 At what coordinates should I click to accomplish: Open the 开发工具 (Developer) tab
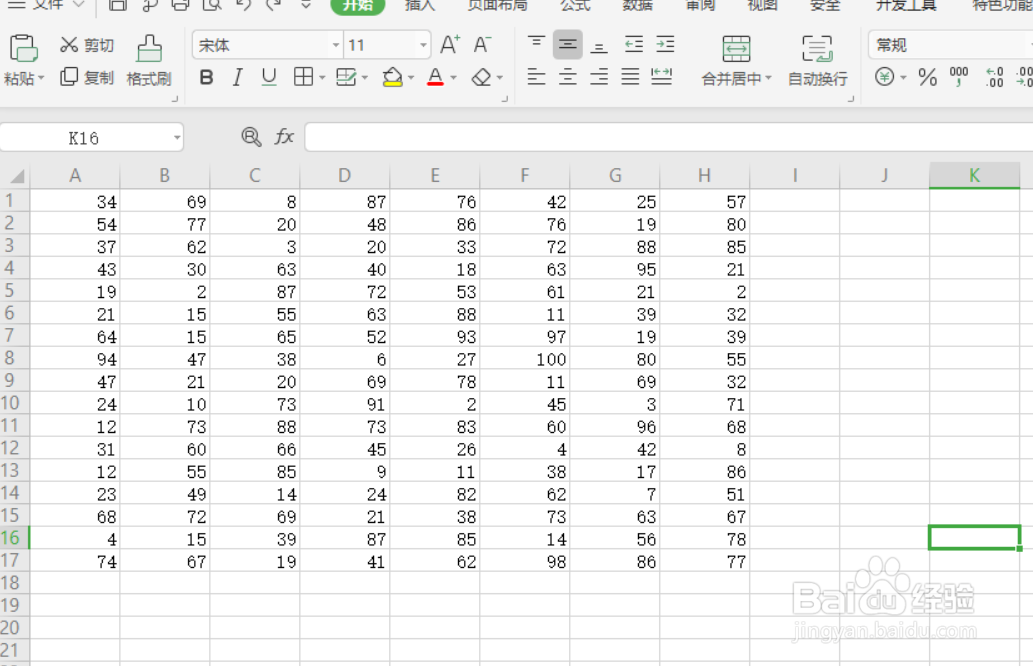click(906, 5)
